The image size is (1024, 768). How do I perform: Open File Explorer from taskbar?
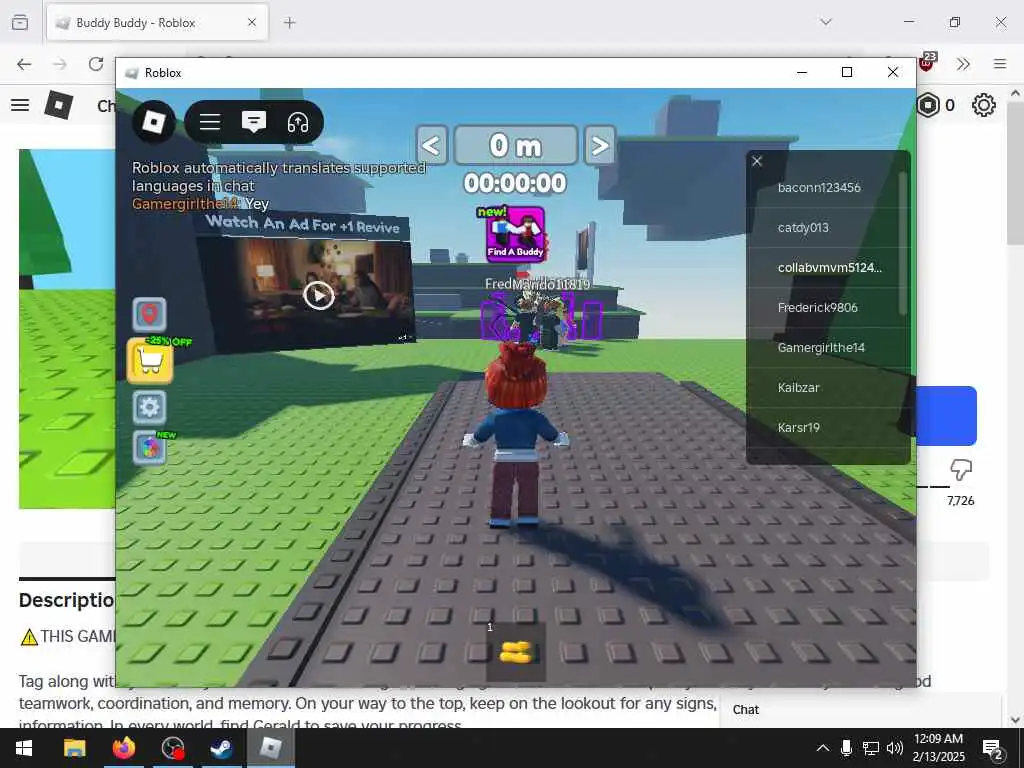click(74, 748)
